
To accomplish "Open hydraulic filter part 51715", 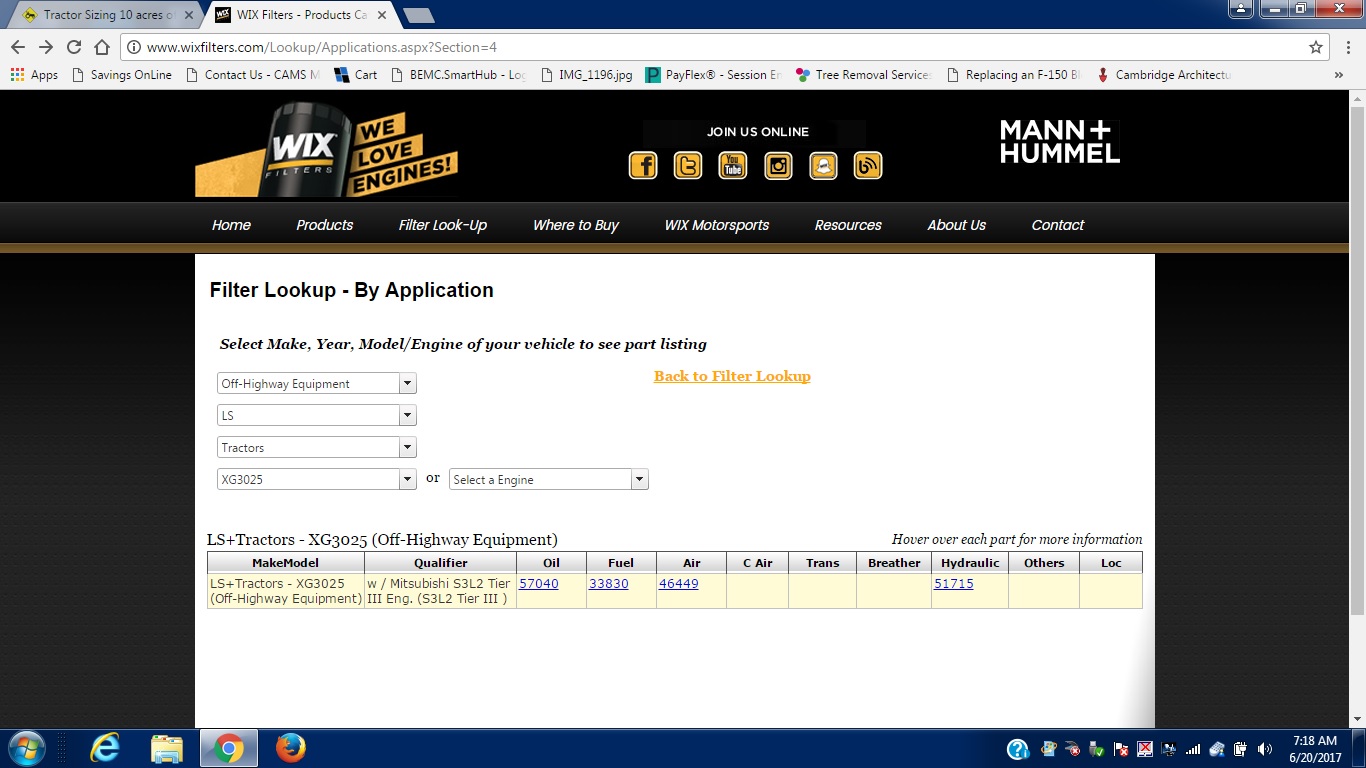I will (953, 584).
